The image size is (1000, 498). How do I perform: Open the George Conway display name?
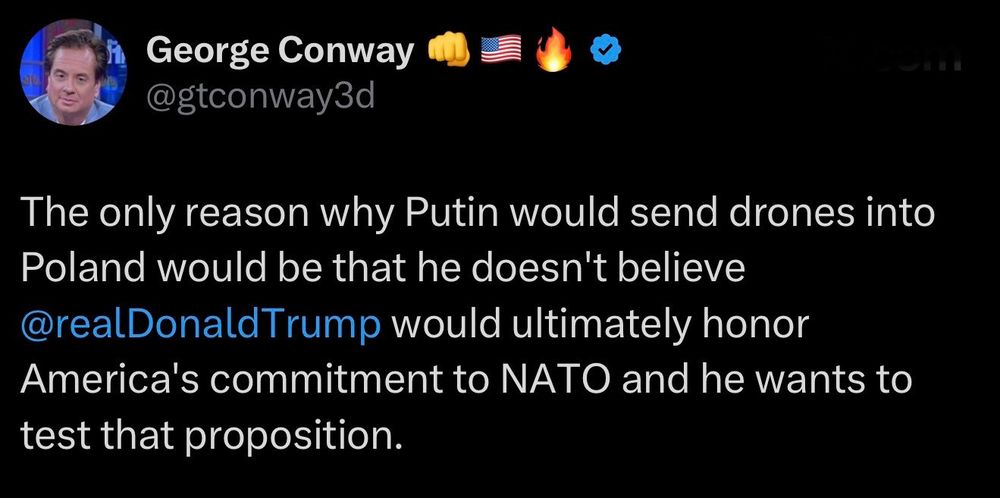click(x=281, y=53)
